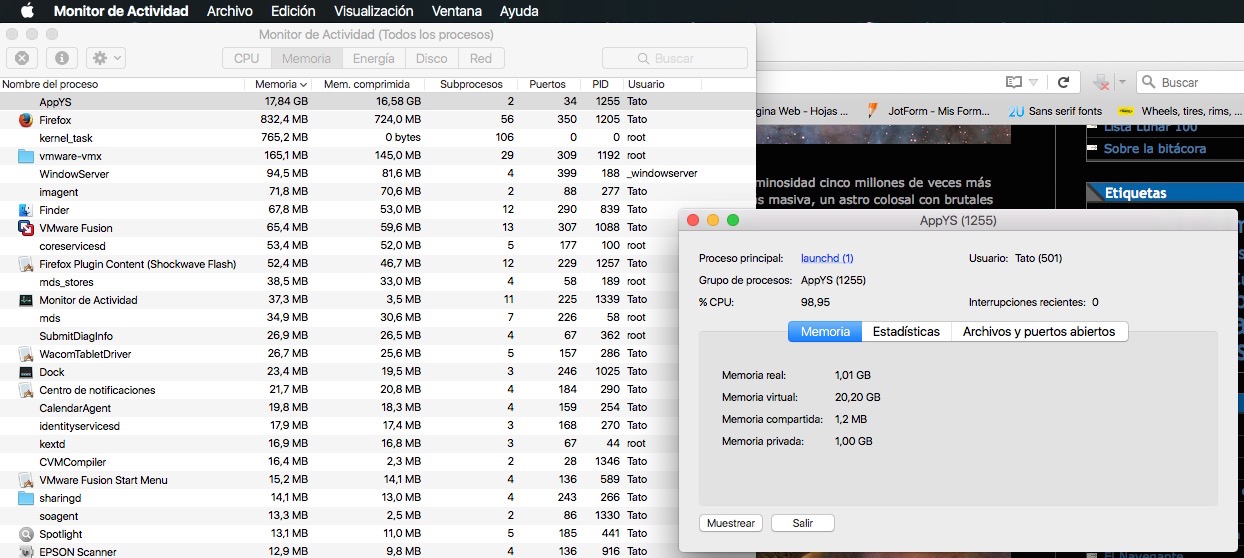
Task: Open the Sans serif fonts bookmark
Action: pyautogui.click(x=1055, y=111)
